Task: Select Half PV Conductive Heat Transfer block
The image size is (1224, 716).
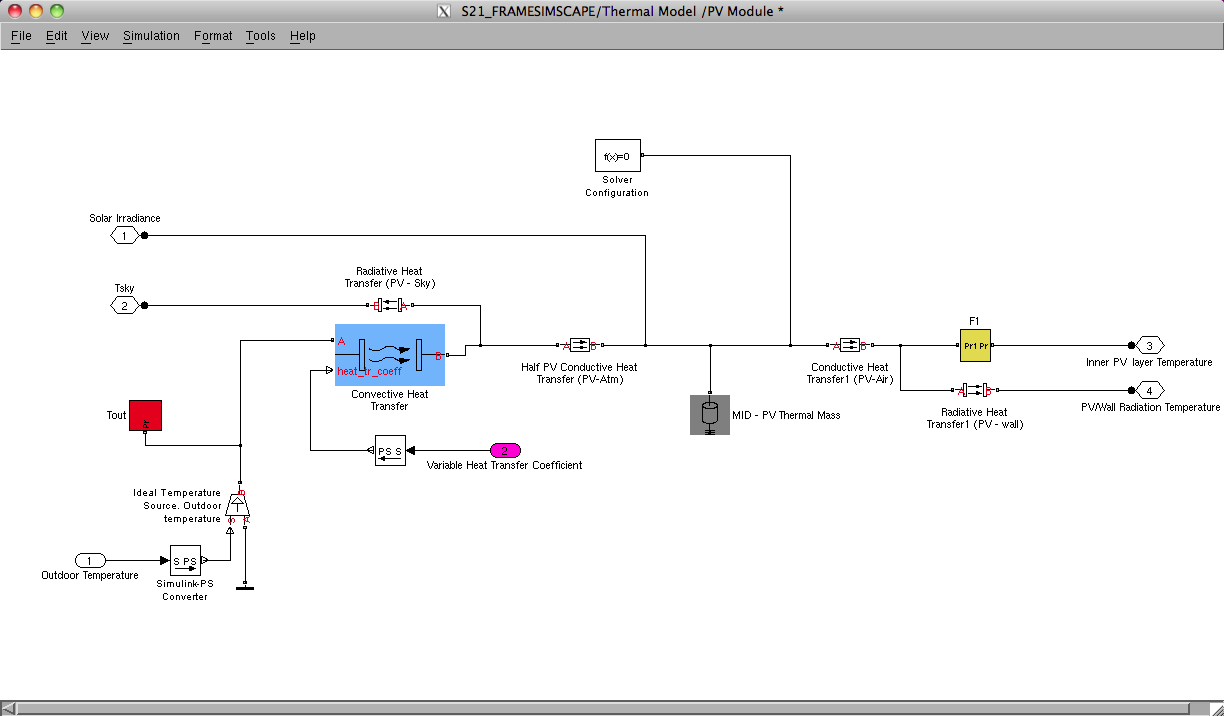Action: pyautogui.click(x=580, y=345)
